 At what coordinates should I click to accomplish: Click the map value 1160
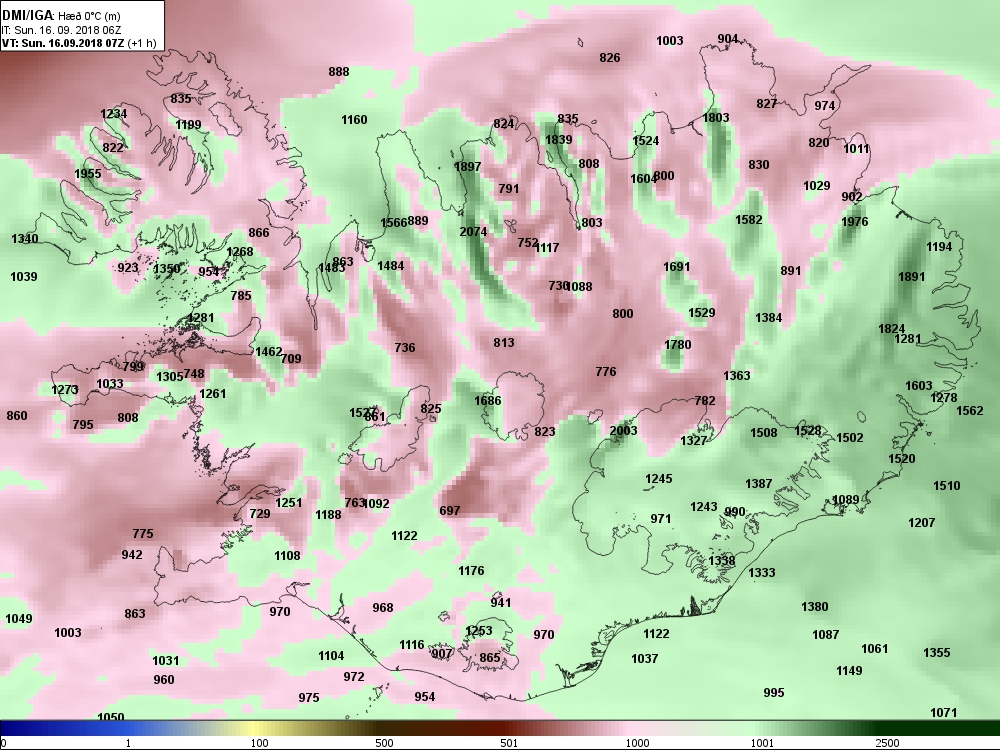click(x=354, y=120)
